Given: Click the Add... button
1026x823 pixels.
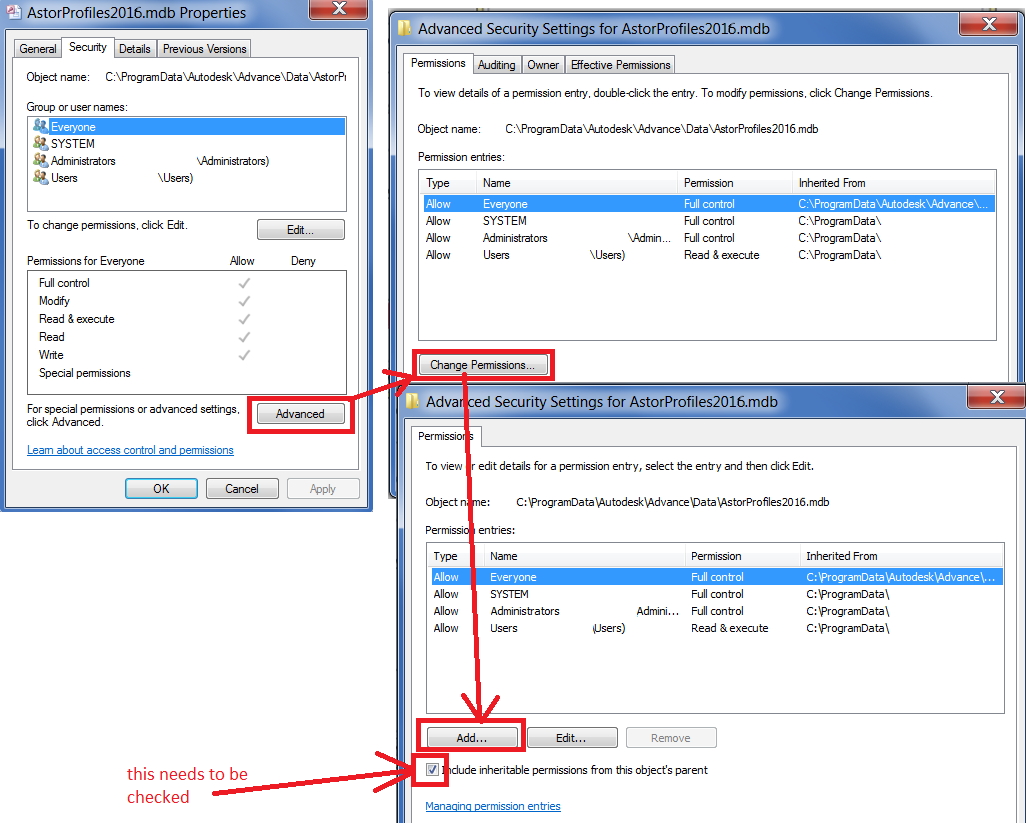Looking at the screenshot, I should coord(472,737).
